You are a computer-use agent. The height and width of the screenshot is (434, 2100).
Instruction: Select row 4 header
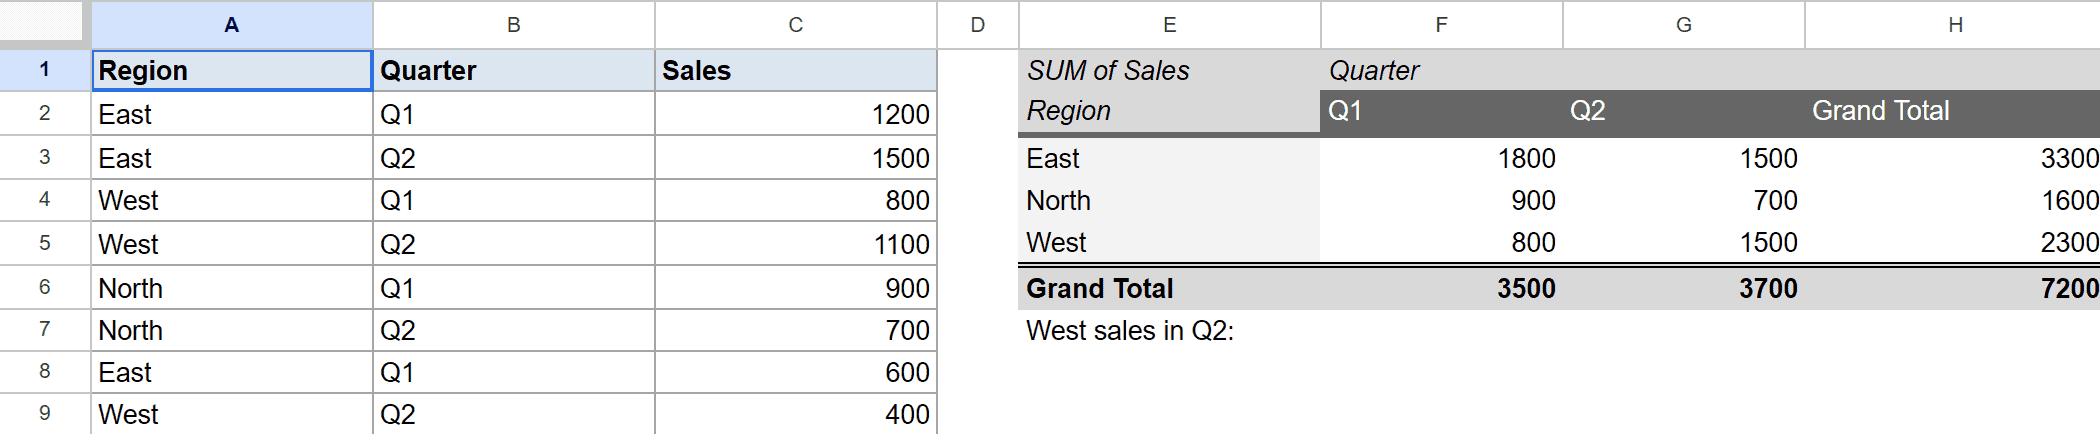click(45, 200)
